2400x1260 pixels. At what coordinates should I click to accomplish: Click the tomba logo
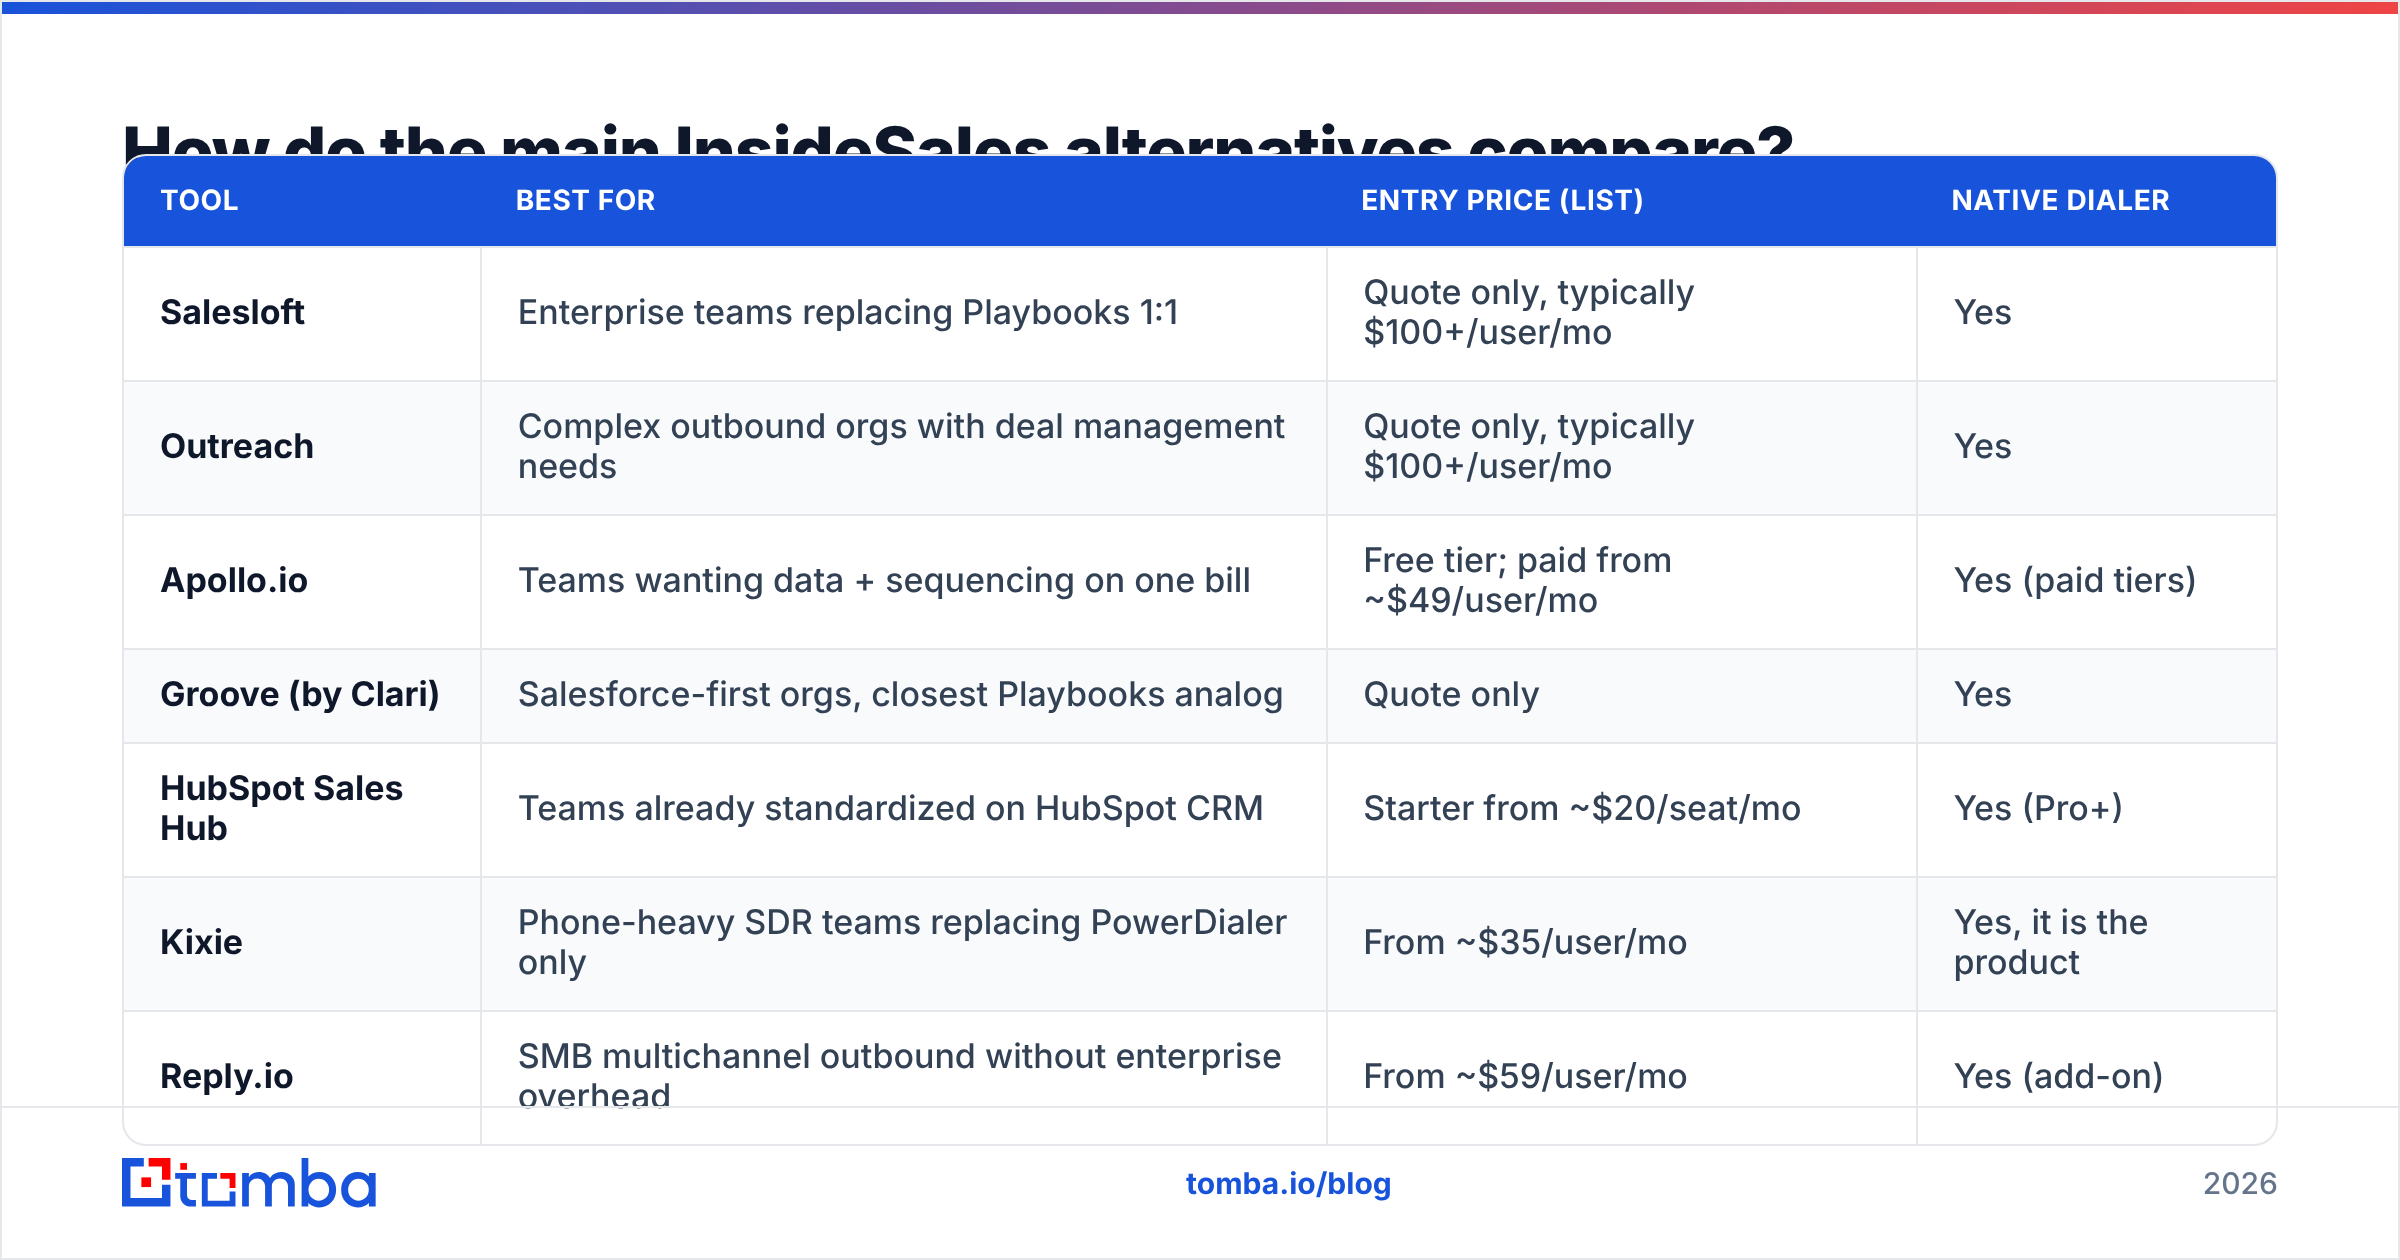click(x=249, y=1183)
